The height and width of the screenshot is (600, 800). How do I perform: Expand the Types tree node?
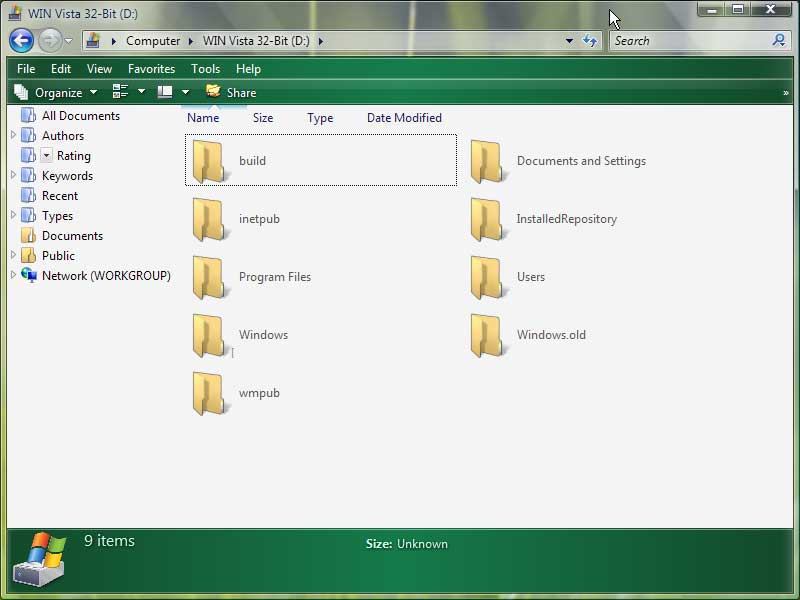coord(13,215)
